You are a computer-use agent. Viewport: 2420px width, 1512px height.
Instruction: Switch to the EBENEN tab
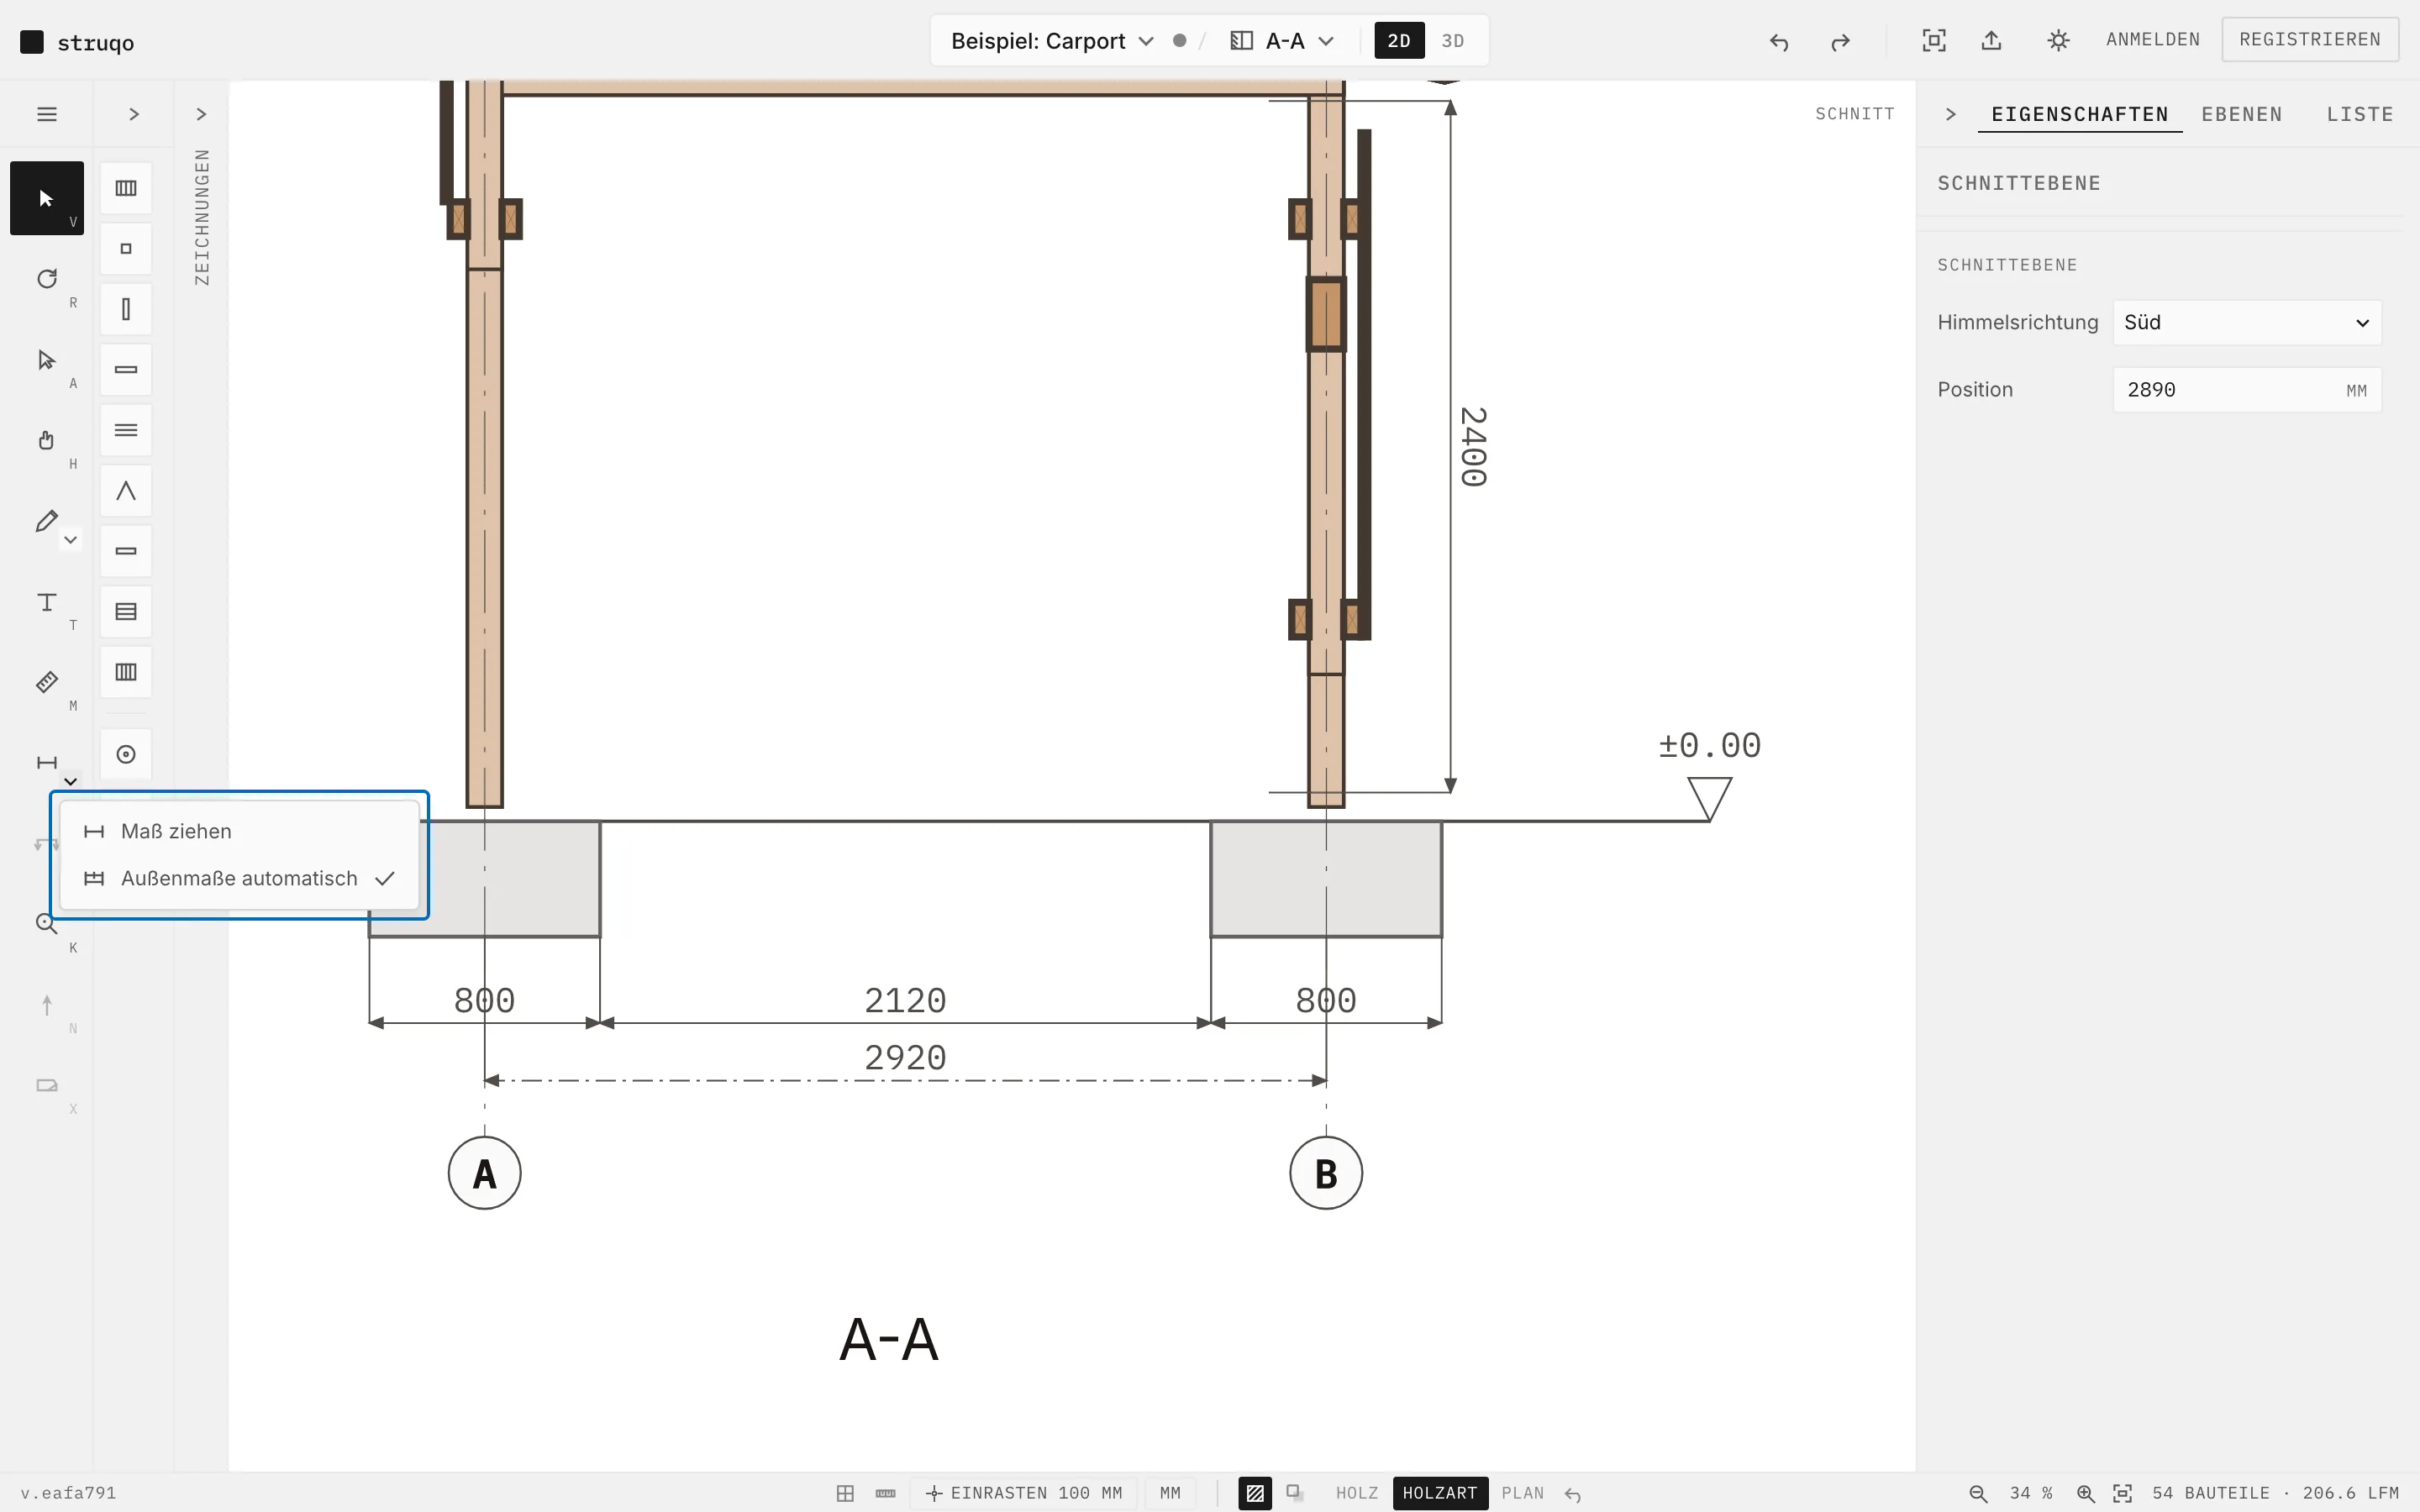point(2242,114)
